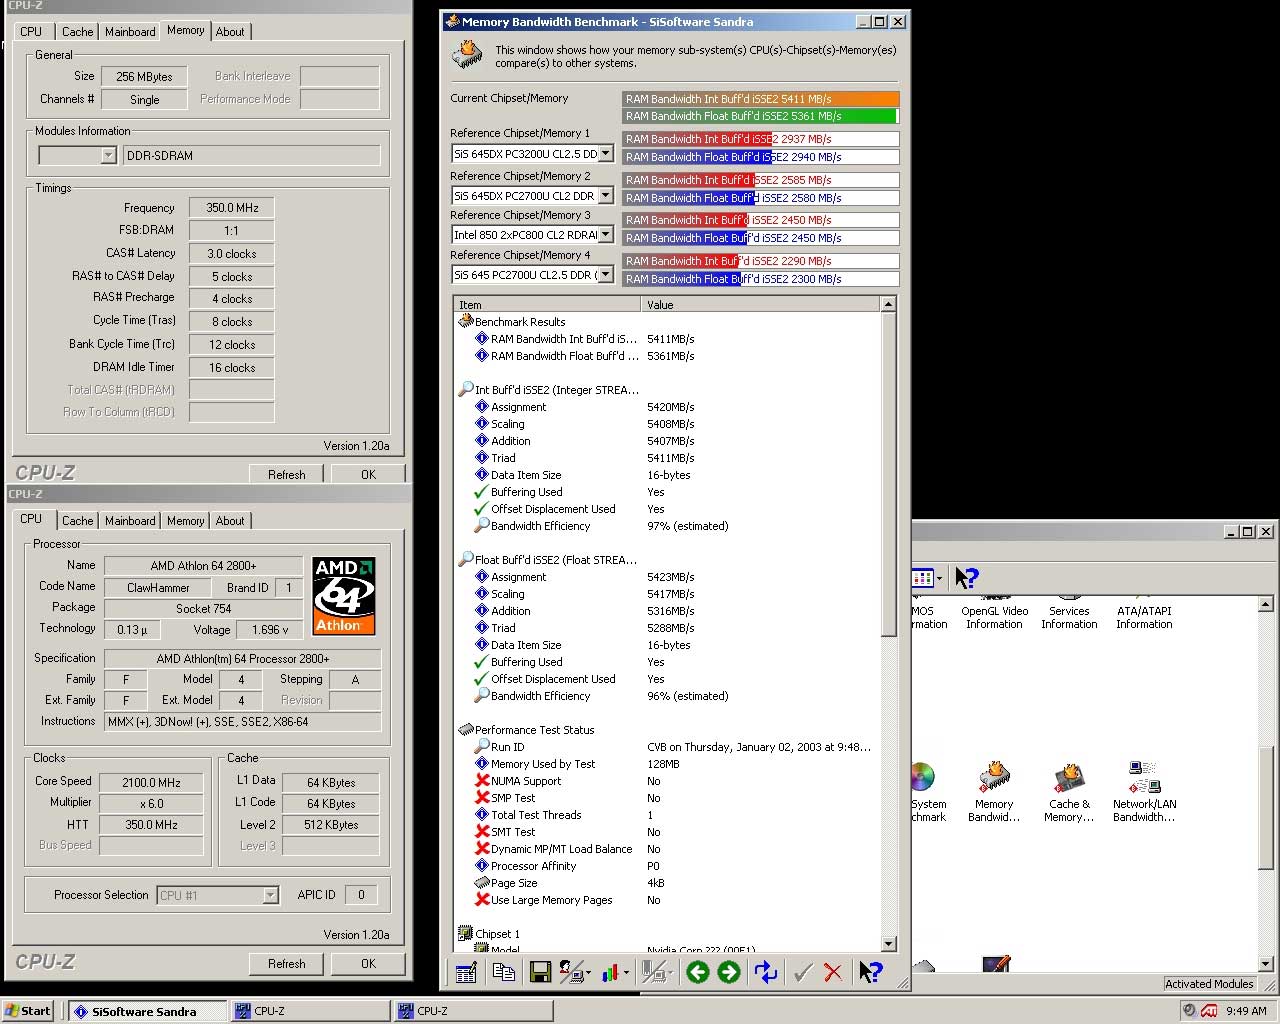Click the ATA/ATAPI Information label
Viewport: 1280px width, 1024px height.
pyautogui.click(x=1144, y=618)
